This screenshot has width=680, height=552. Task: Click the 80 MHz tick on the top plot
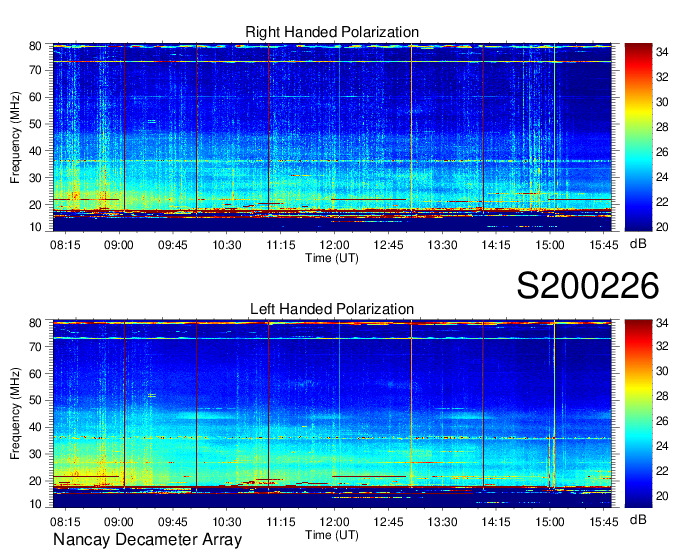(x=35, y=46)
